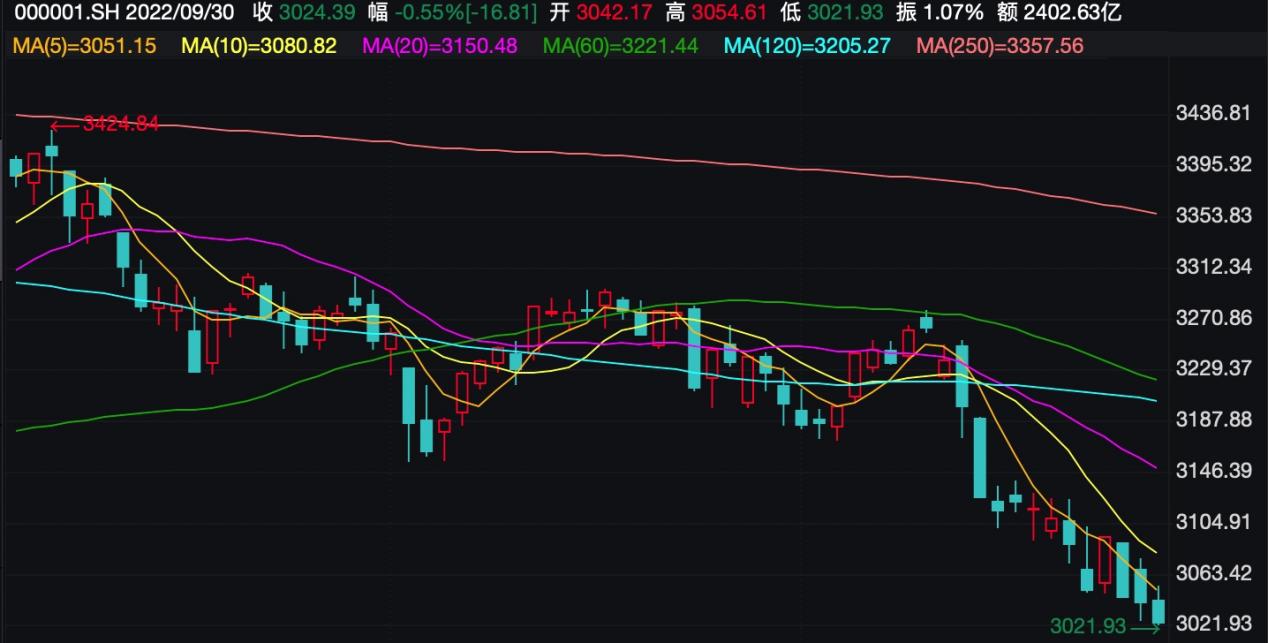Click the 3104.91 label on price axis
Screen dimensions: 1268x643
click(1211, 522)
